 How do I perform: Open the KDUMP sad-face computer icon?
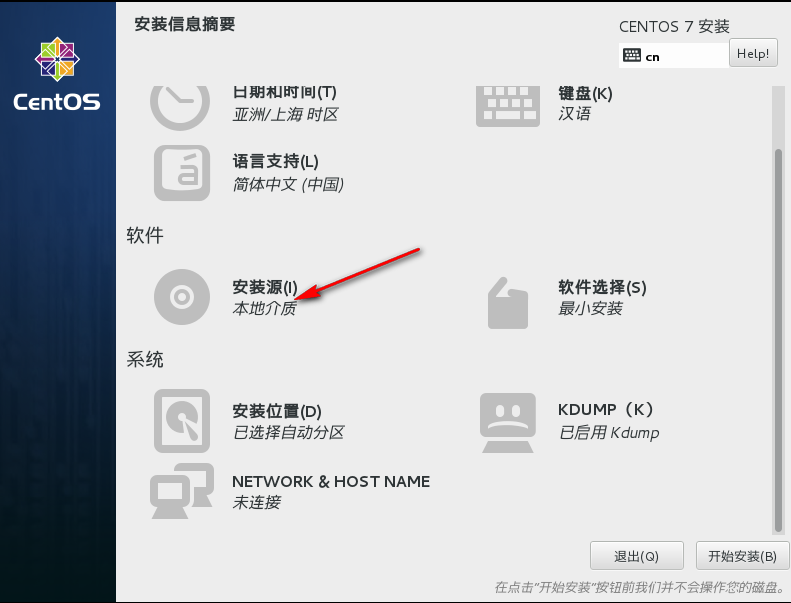(507, 423)
